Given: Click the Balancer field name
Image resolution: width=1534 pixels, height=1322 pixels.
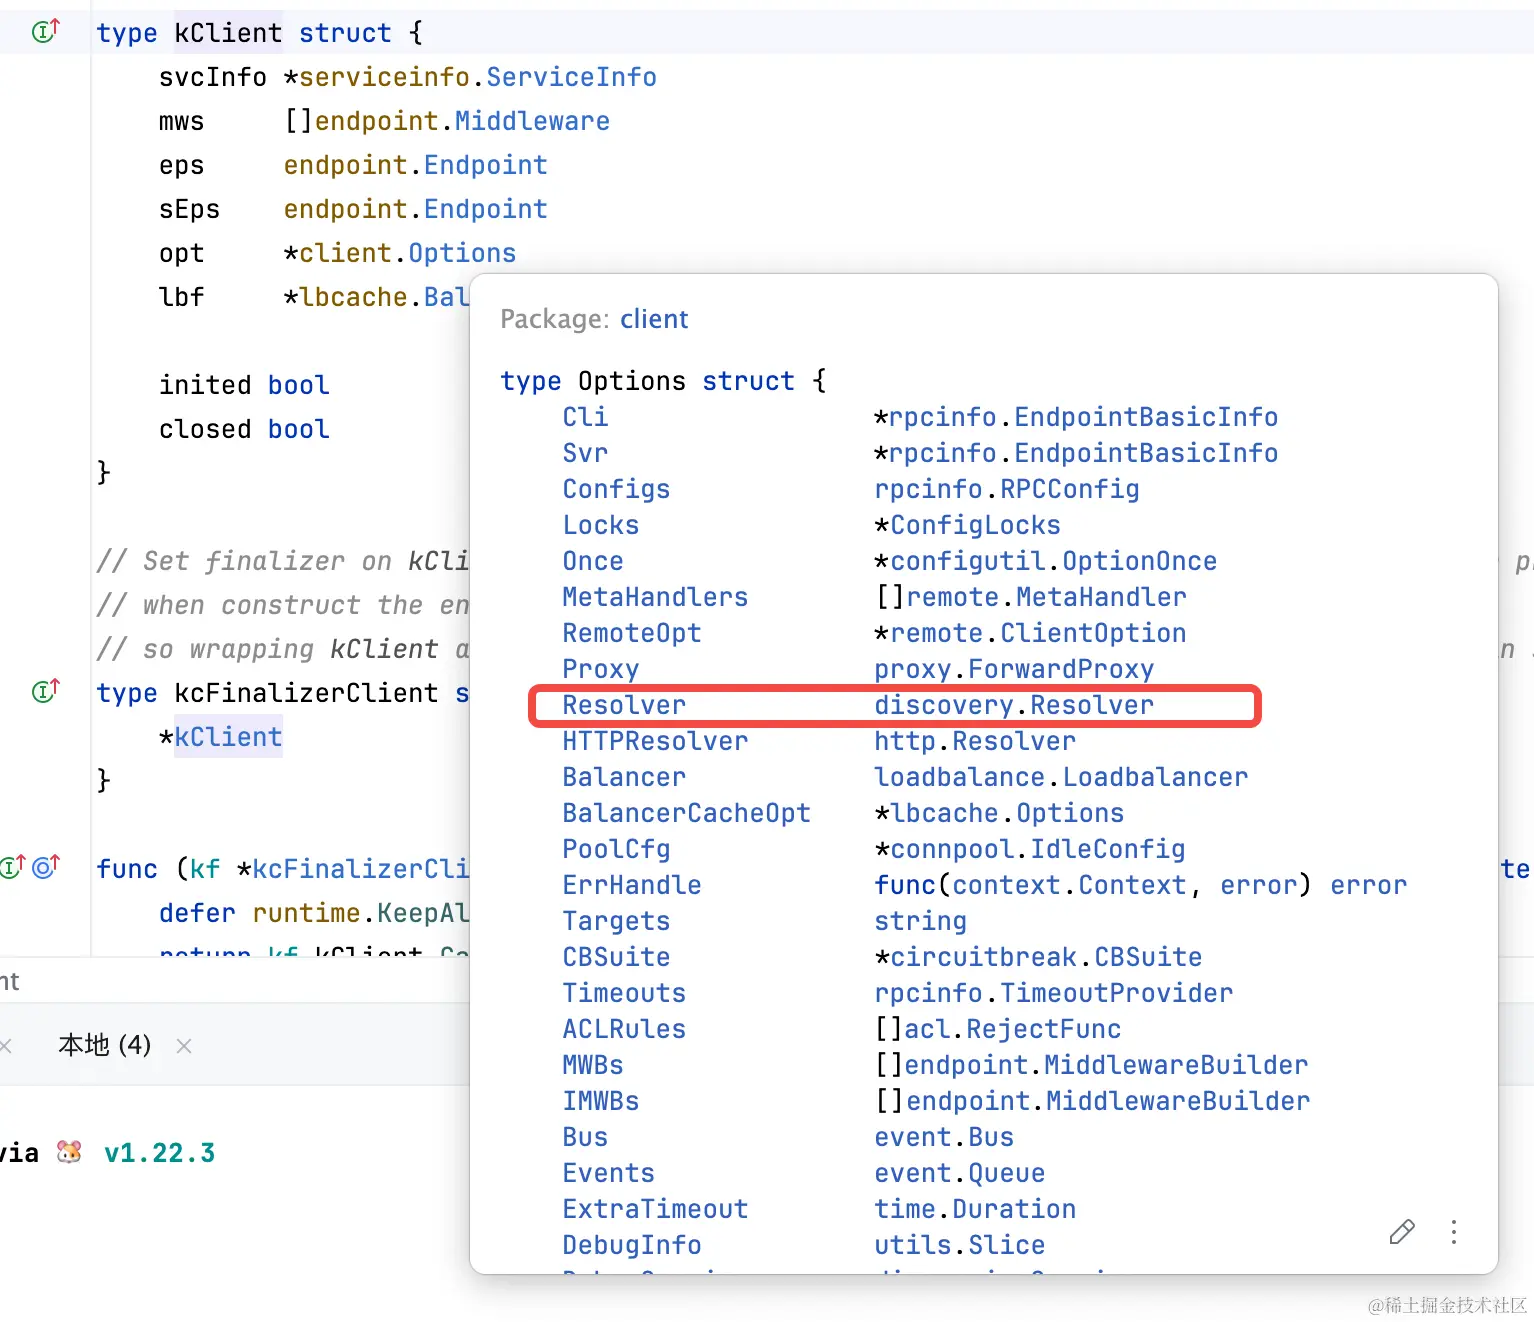Looking at the screenshot, I should click(624, 777).
